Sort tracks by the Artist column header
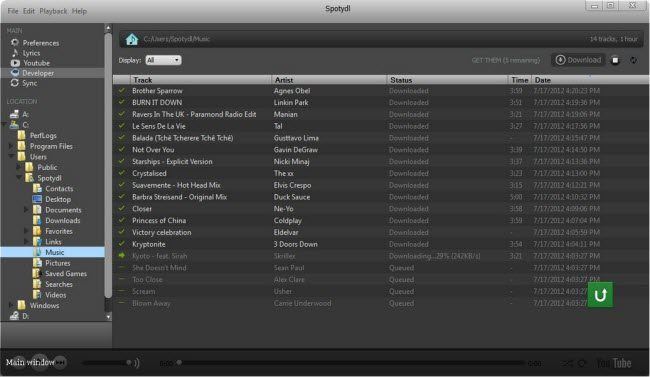The height and width of the screenshot is (377, 650). (x=329, y=80)
